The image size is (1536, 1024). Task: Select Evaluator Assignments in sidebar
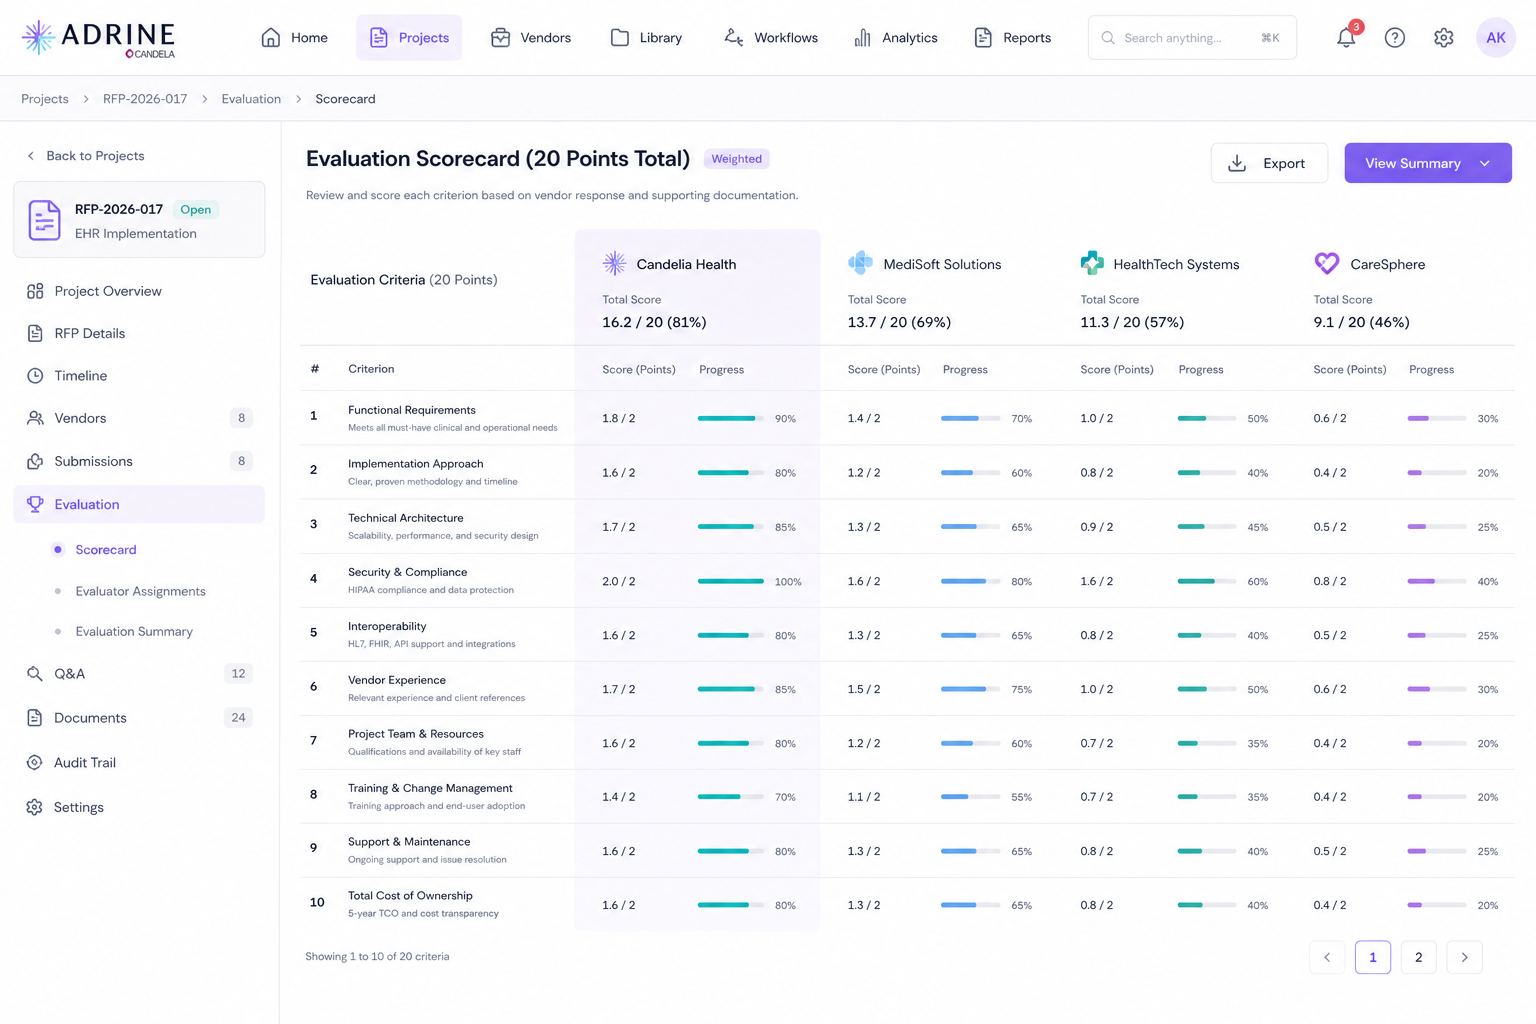(x=141, y=591)
